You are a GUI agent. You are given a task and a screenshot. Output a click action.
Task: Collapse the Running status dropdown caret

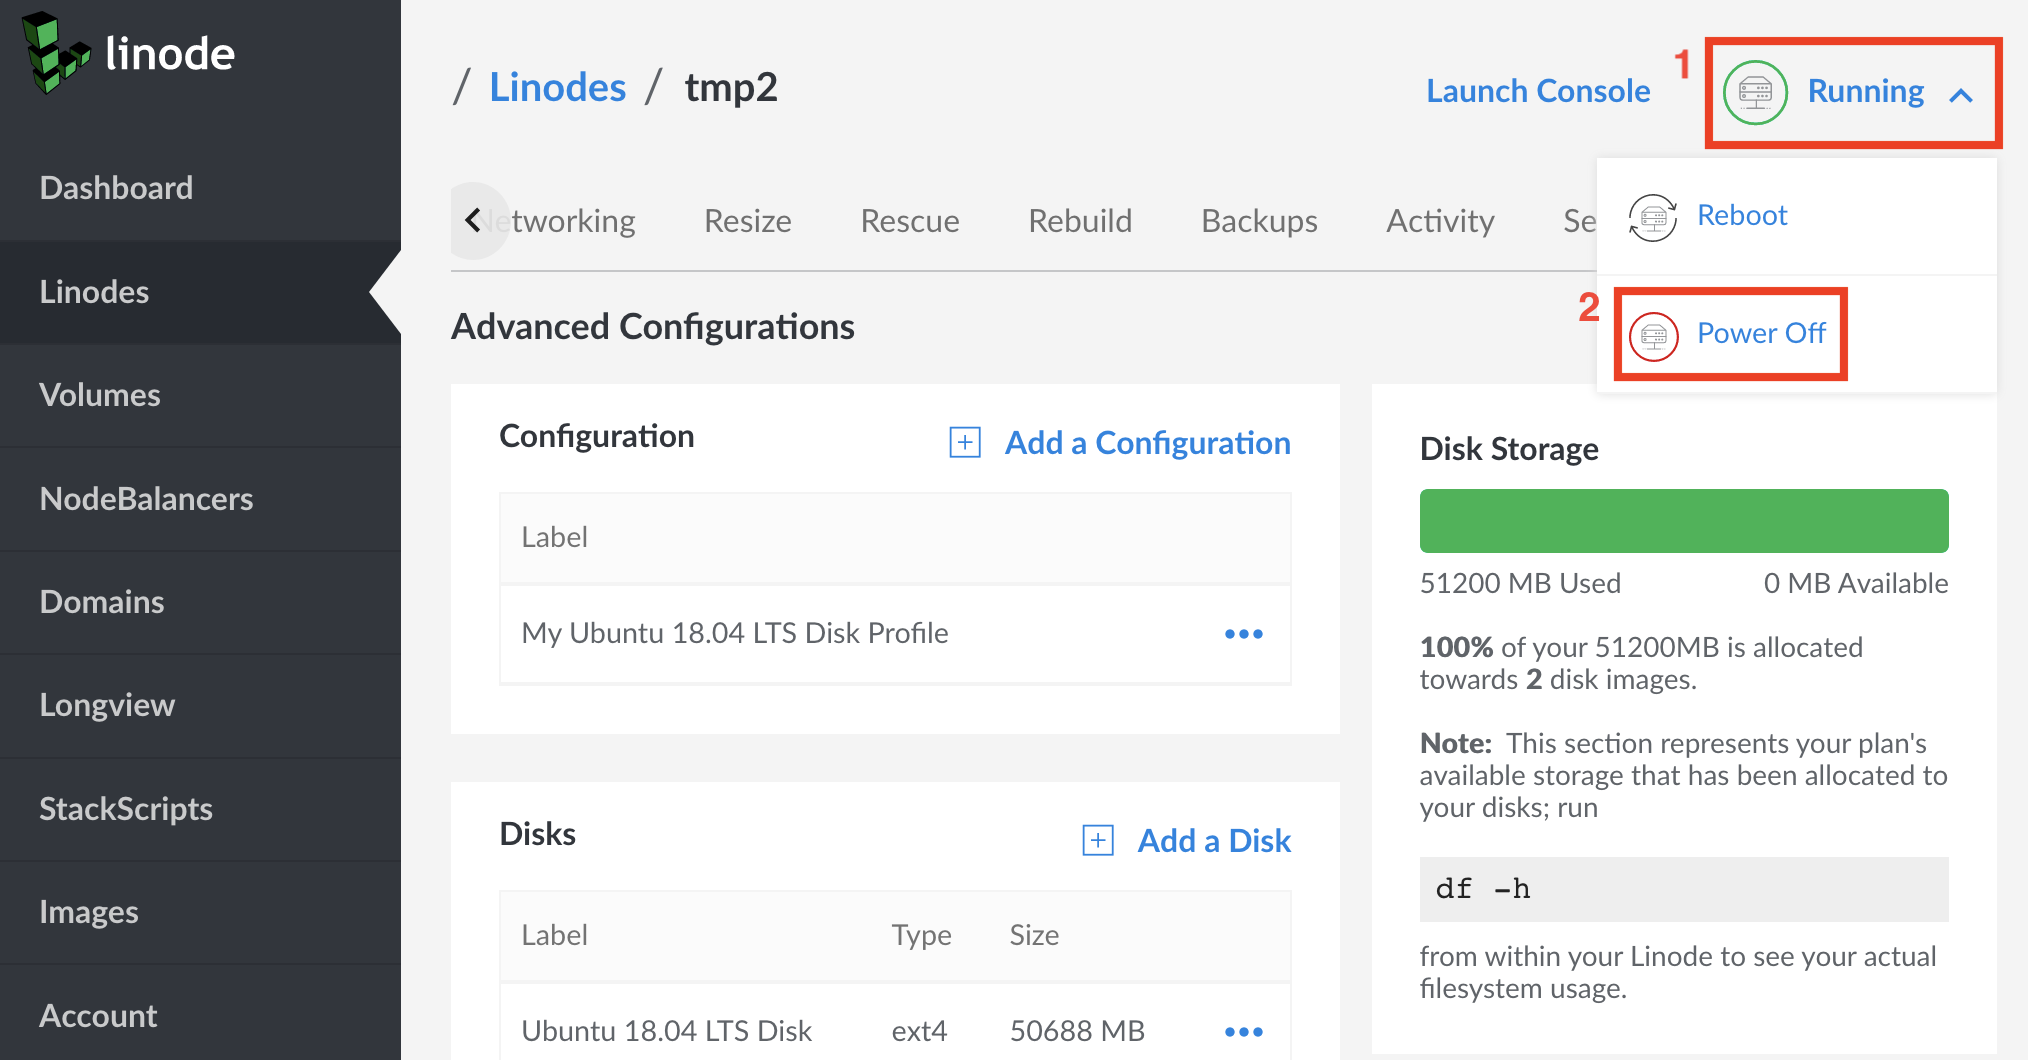point(1961,96)
